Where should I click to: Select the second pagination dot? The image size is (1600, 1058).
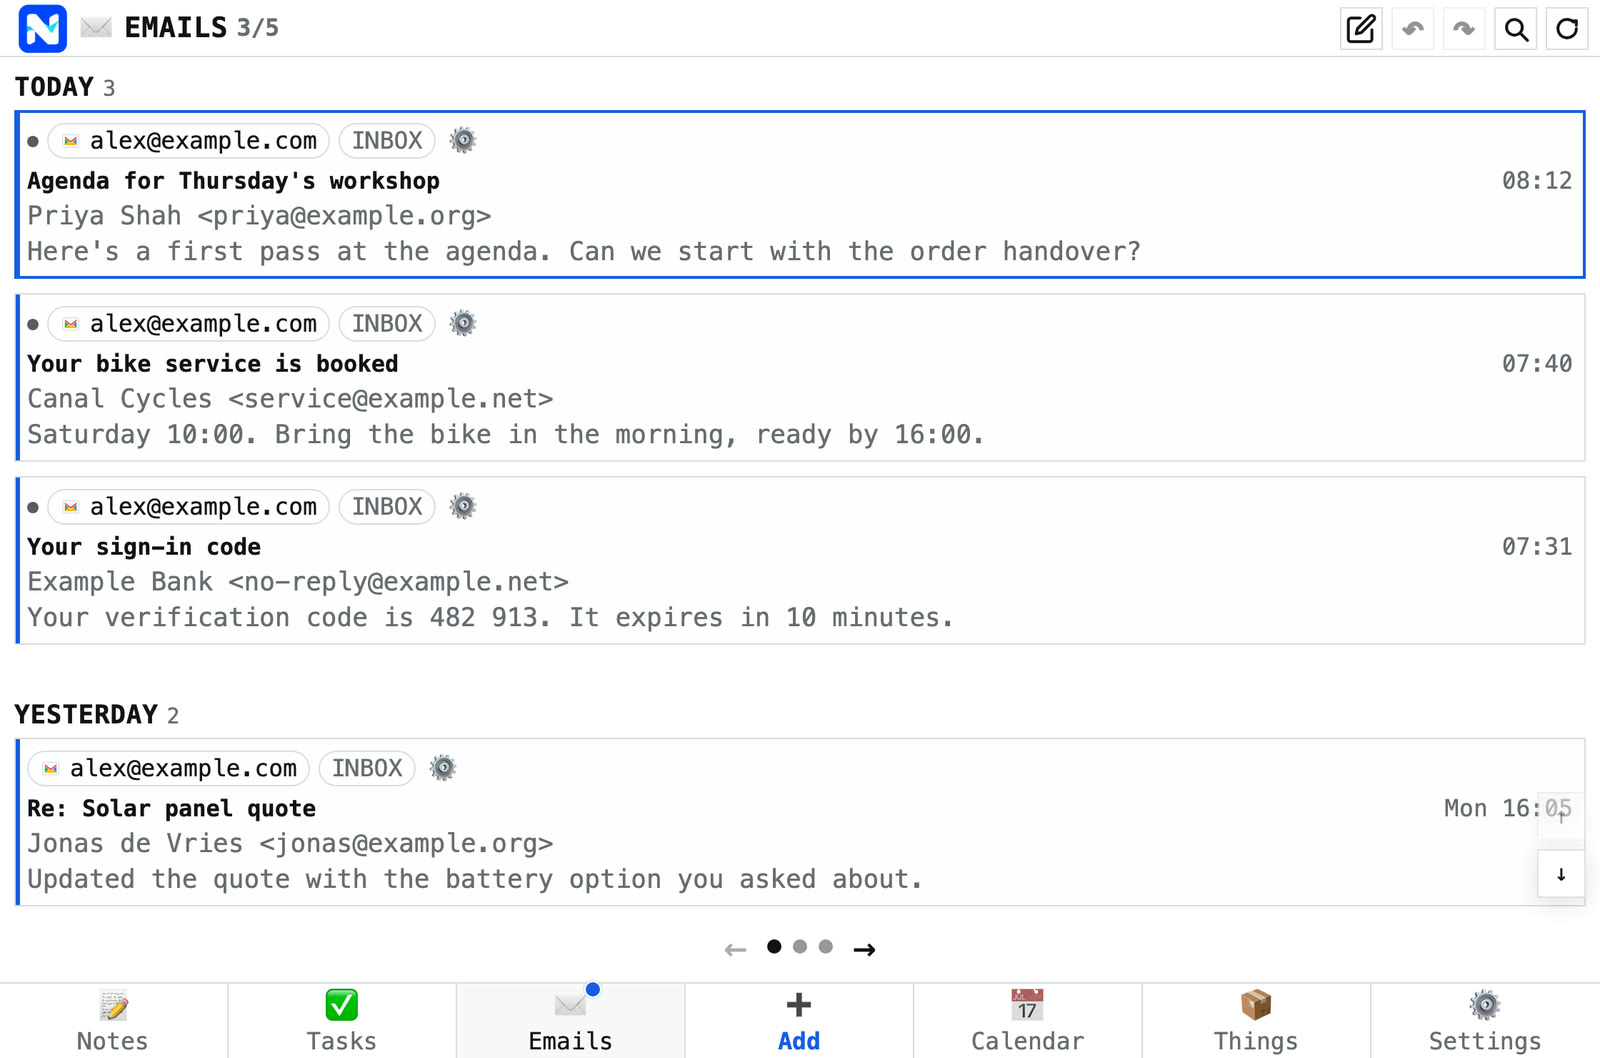coord(800,946)
